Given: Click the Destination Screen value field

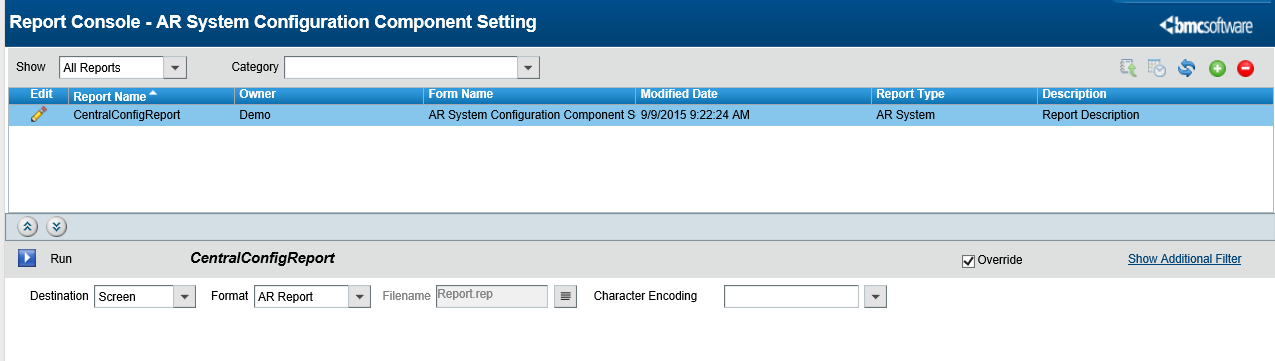Looking at the screenshot, I should coord(134,296).
